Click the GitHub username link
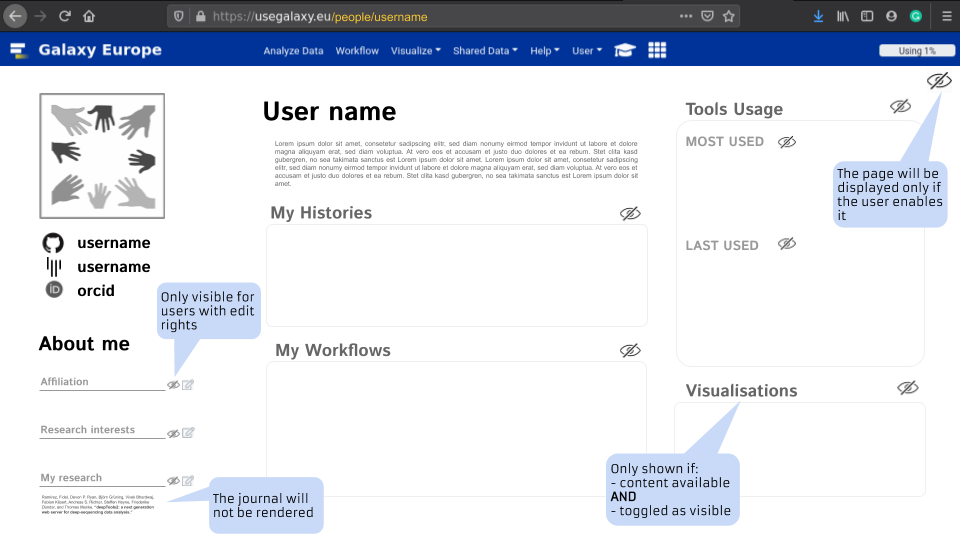The height and width of the screenshot is (540, 960). pyautogui.click(x=114, y=243)
